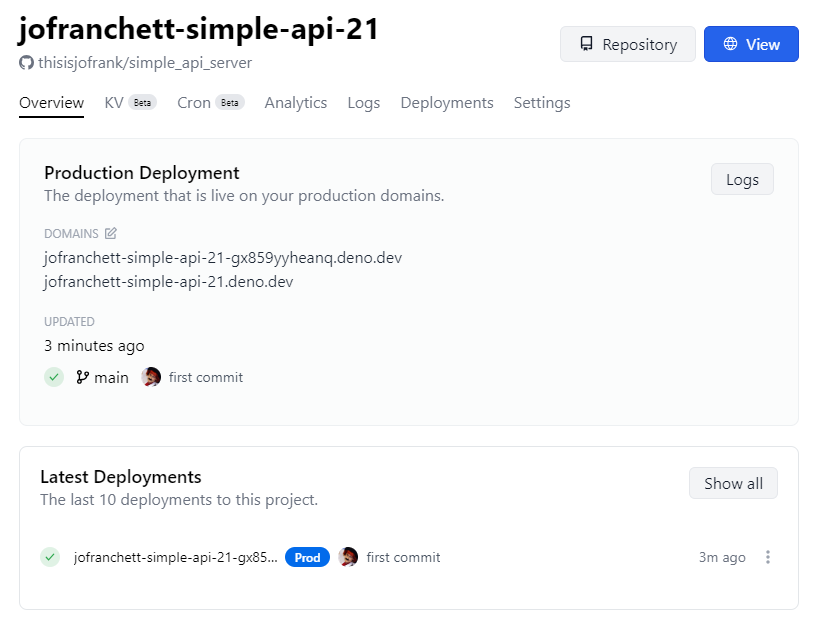Click the green checkmark on the latest deployment
This screenshot has width=823, height=633.
click(x=49, y=557)
